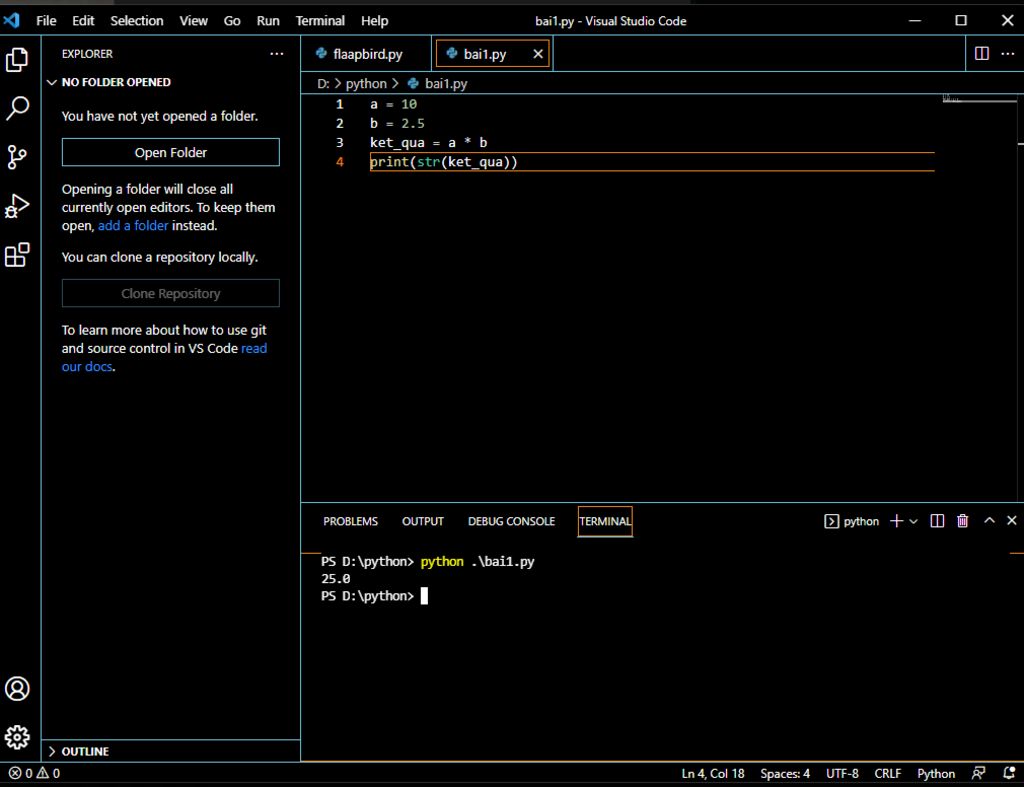Open the Run and Debug view
The width and height of the screenshot is (1024, 787).
(17, 206)
